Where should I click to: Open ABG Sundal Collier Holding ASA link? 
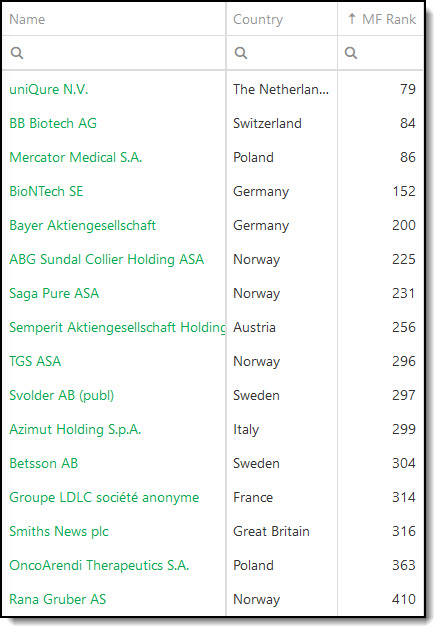pos(107,259)
